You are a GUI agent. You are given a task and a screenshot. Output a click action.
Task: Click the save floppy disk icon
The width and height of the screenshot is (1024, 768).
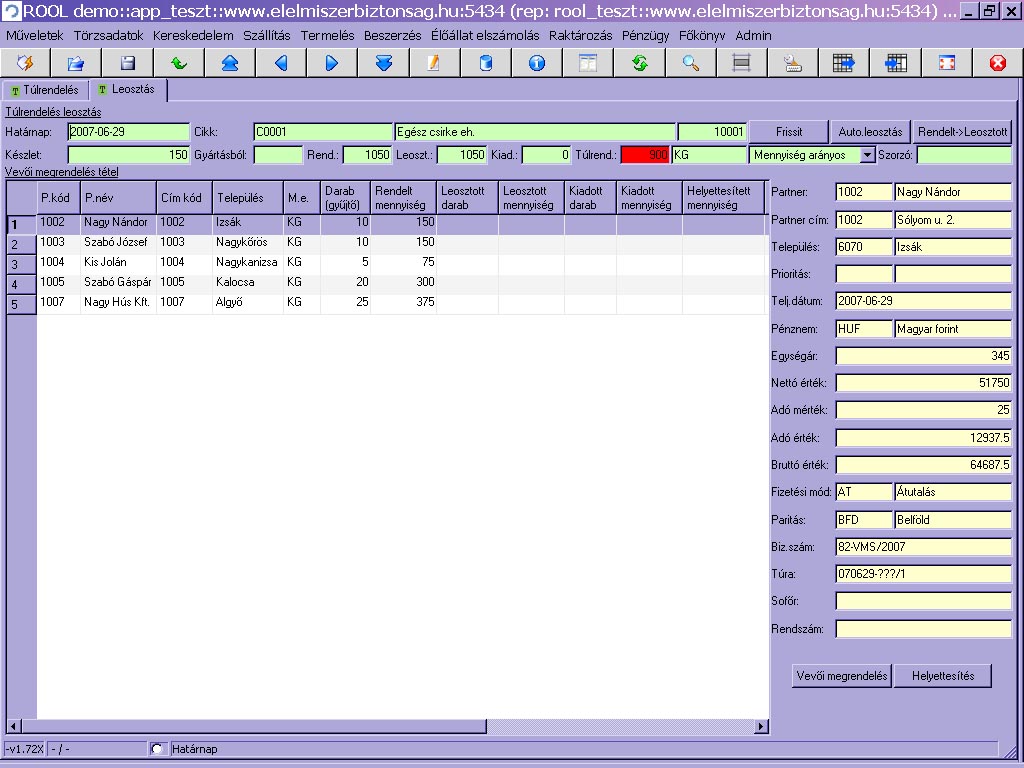click(x=127, y=63)
